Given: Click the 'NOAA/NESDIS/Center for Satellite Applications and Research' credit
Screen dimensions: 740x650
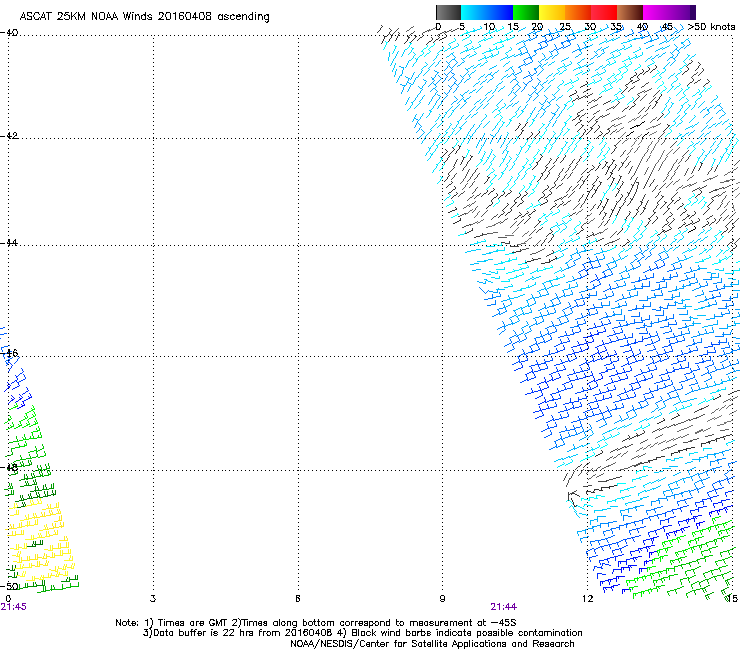Looking at the screenshot, I should coord(432,644).
